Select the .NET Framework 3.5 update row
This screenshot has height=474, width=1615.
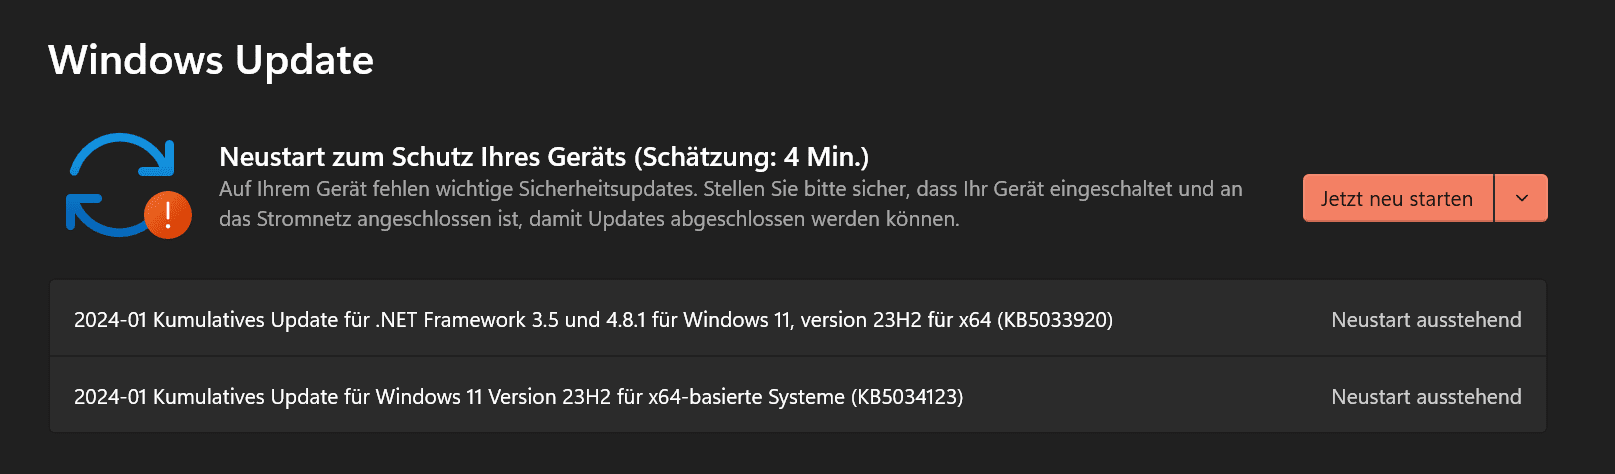(x=798, y=319)
